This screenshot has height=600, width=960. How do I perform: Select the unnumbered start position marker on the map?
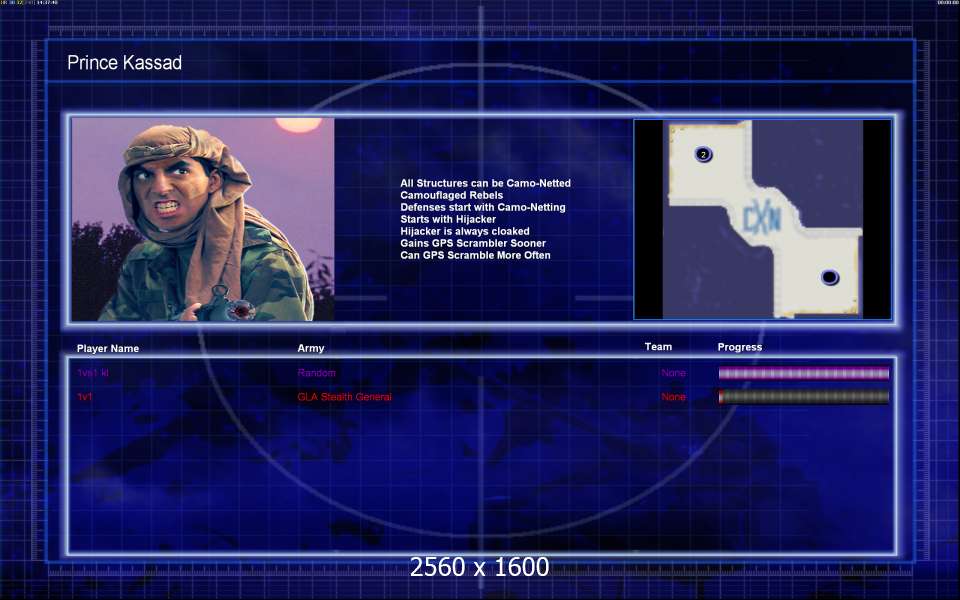[x=830, y=277]
